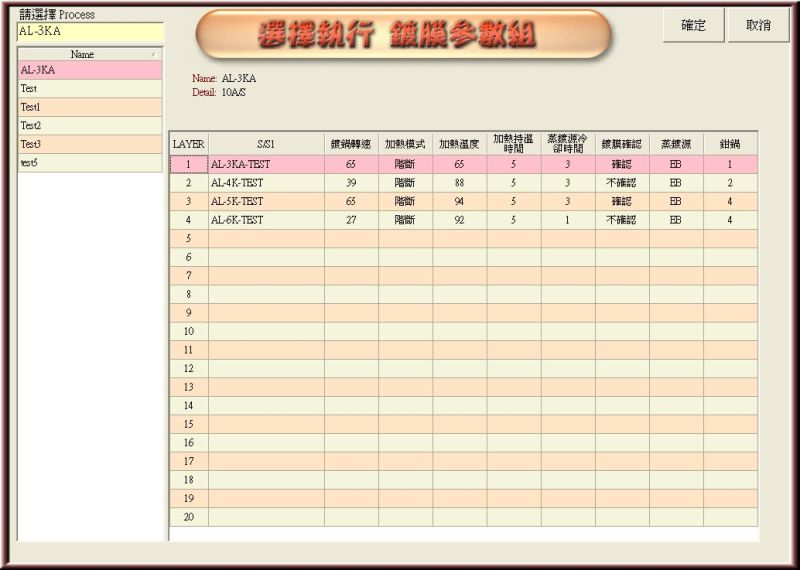Click the LAYER column header
The image size is (800, 570).
[188, 144]
